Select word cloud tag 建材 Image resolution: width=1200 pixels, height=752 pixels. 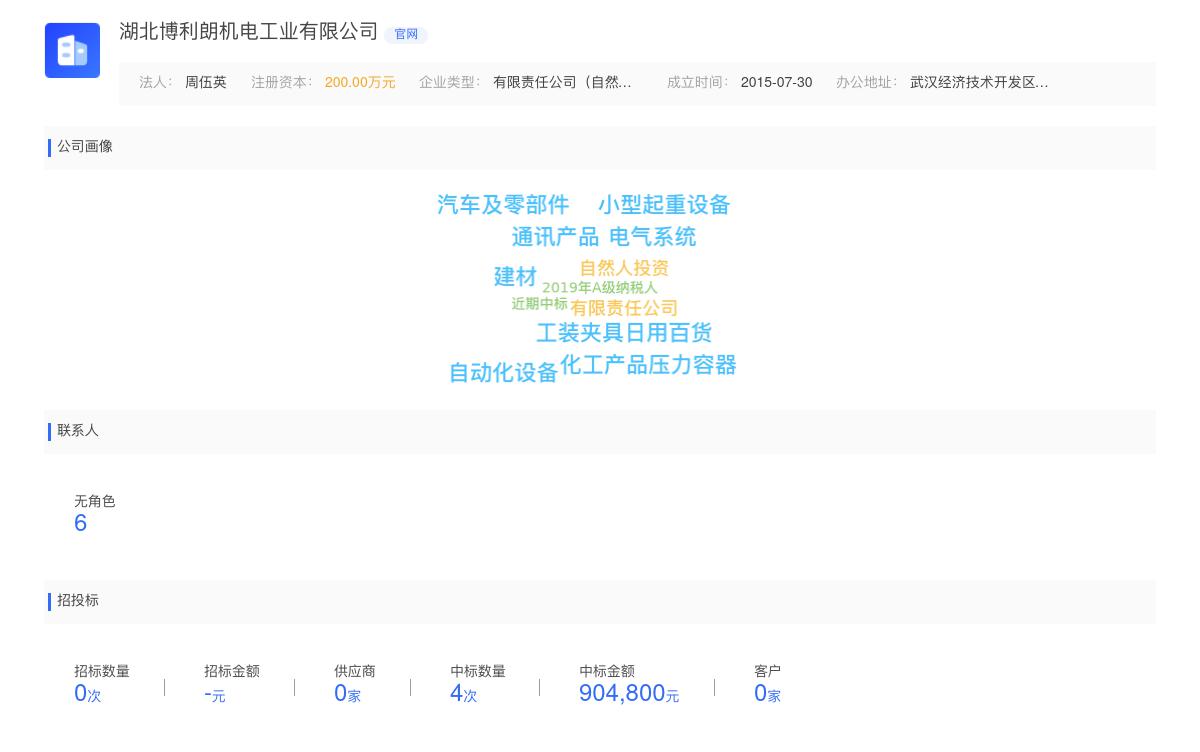(515, 277)
